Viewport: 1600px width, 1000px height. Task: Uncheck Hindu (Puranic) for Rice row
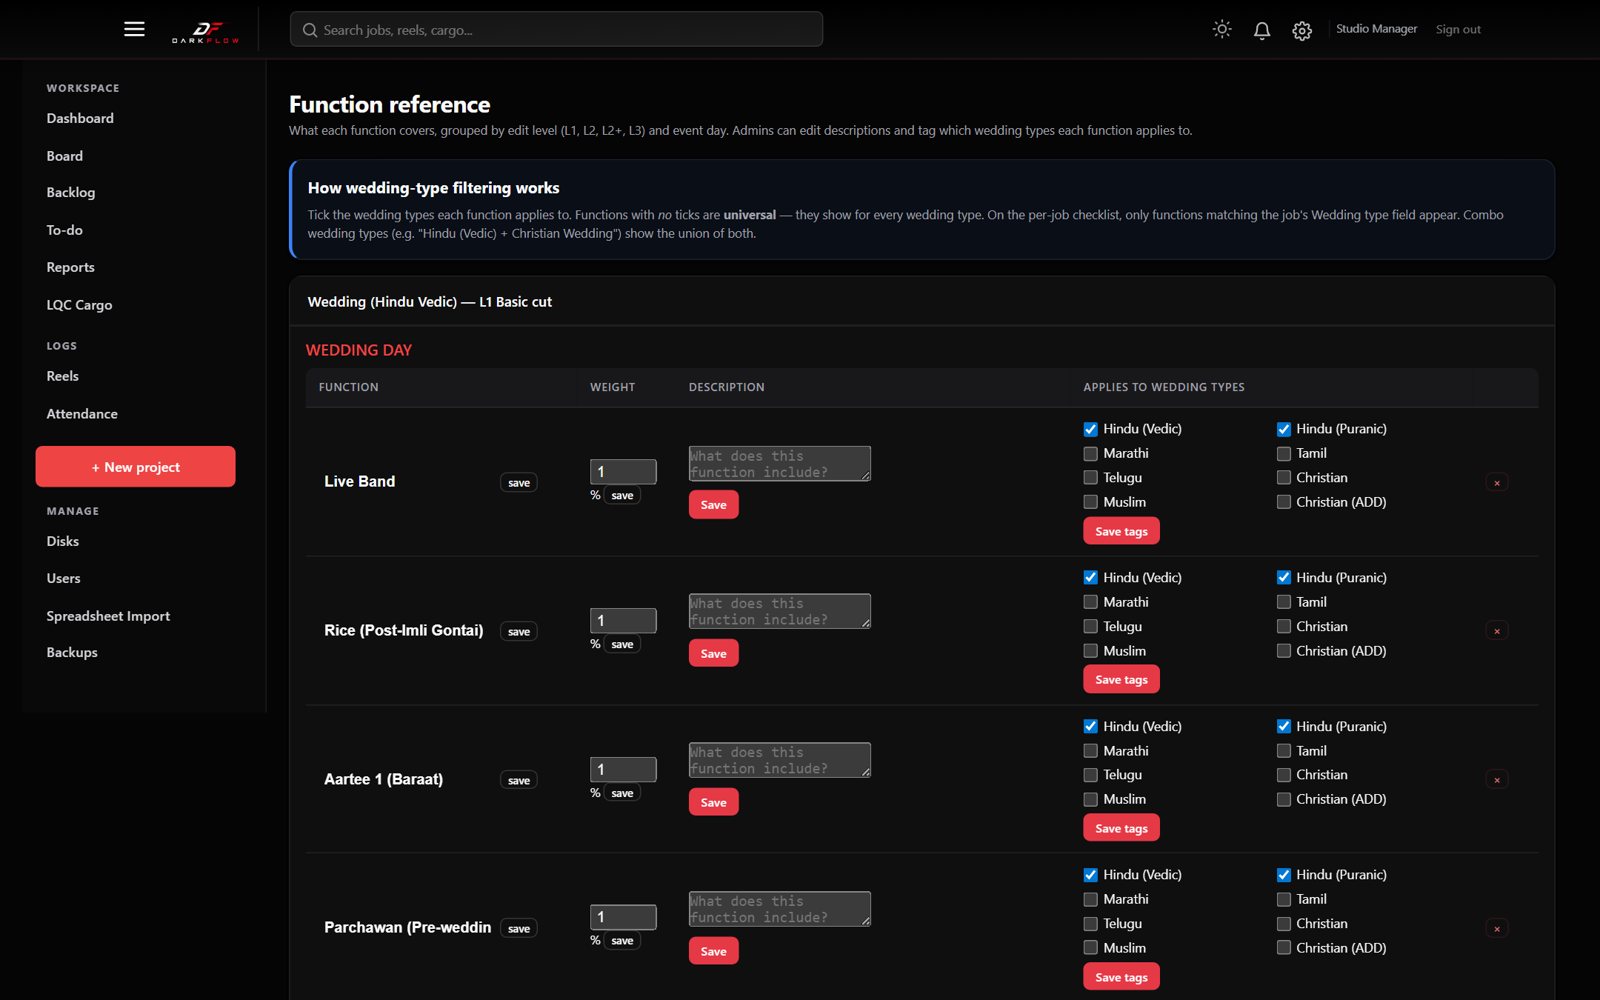coord(1283,578)
